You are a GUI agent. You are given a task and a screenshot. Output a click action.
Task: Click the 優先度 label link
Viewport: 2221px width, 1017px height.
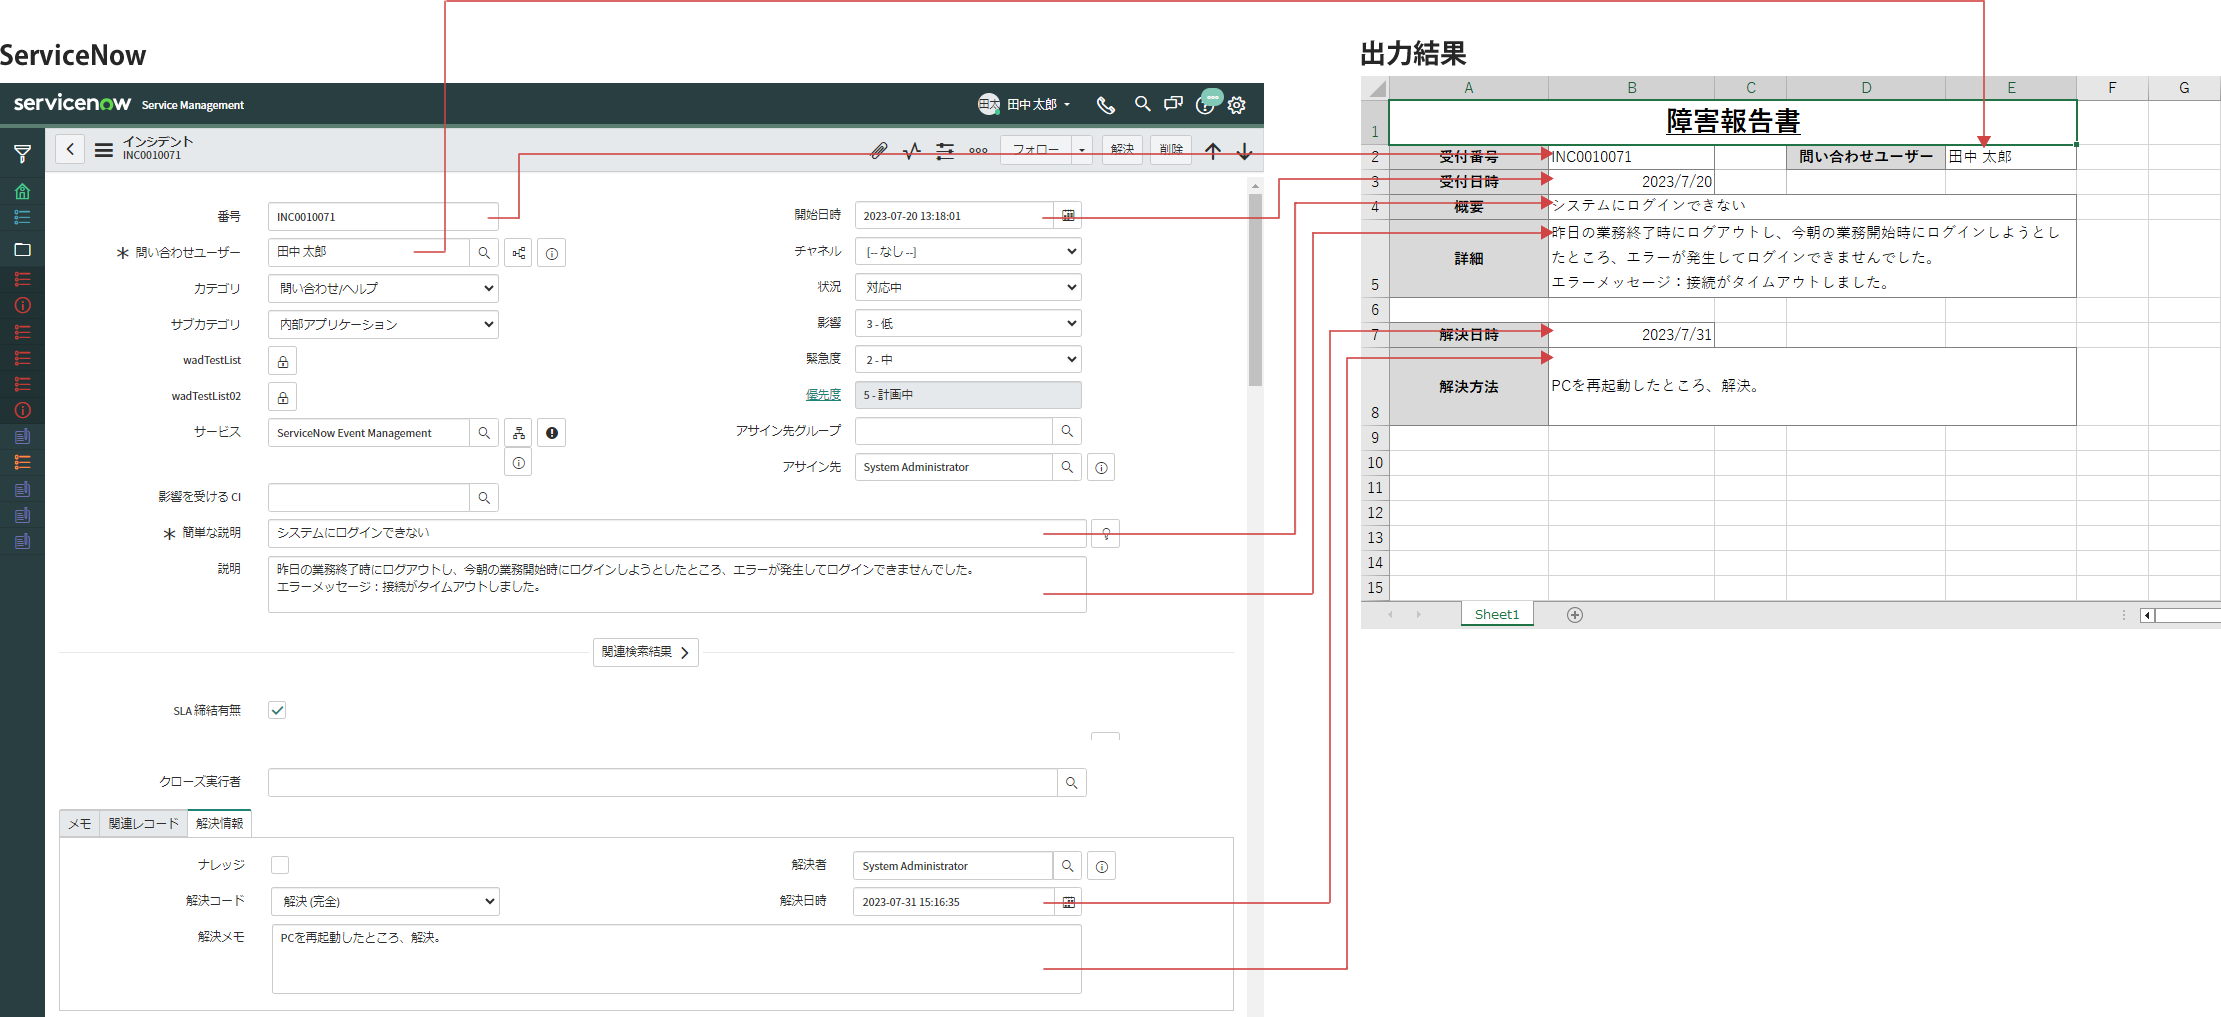click(x=823, y=395)
